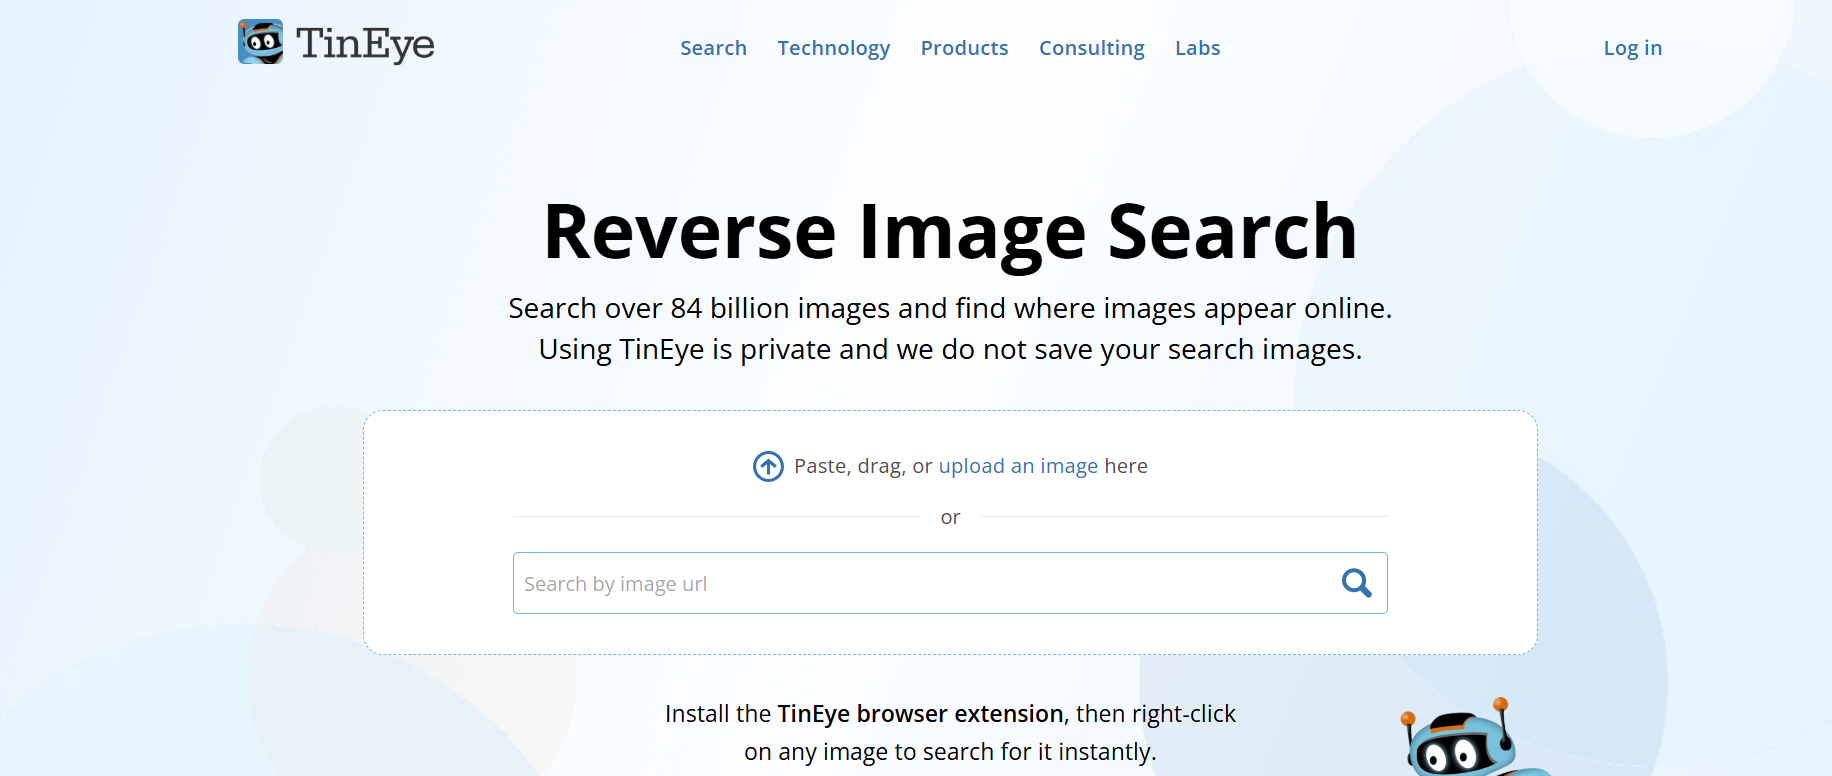The width and height of the screenshot is (1832, 776).
Task: Click the robot mascot illustration at bottom
Action: point(1470,738)
